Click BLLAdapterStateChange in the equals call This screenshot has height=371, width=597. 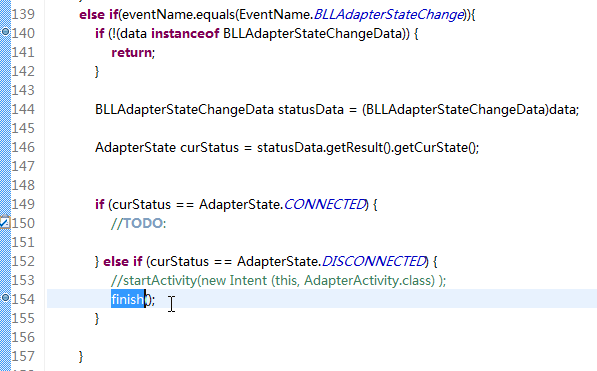pos(388,14)
